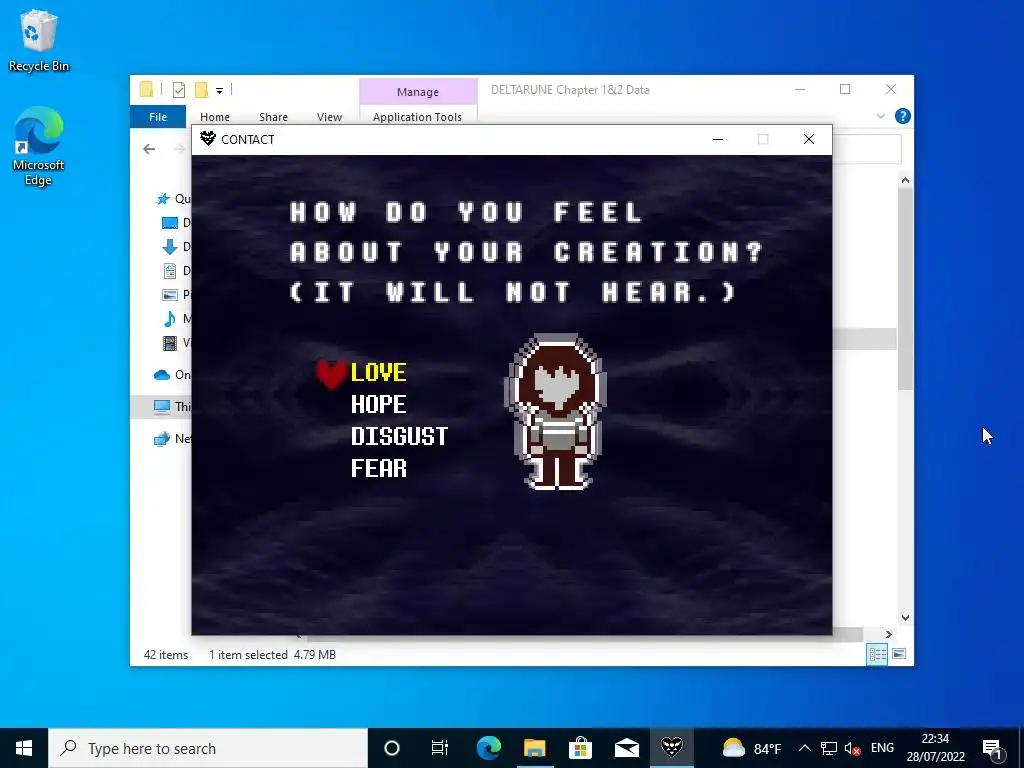
Task: Open weather widget showing 84°F
Action: [x=752, y=748]
